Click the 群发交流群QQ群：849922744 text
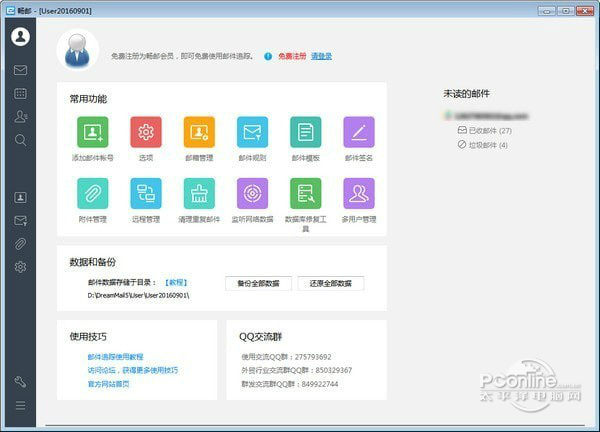 pos(290,384)
